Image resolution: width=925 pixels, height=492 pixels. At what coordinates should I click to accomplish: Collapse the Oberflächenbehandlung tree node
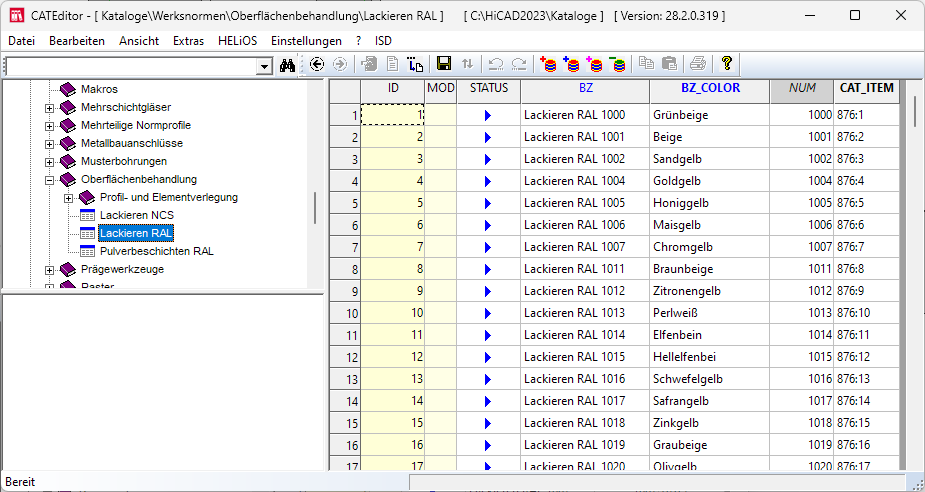pos(50,180)
